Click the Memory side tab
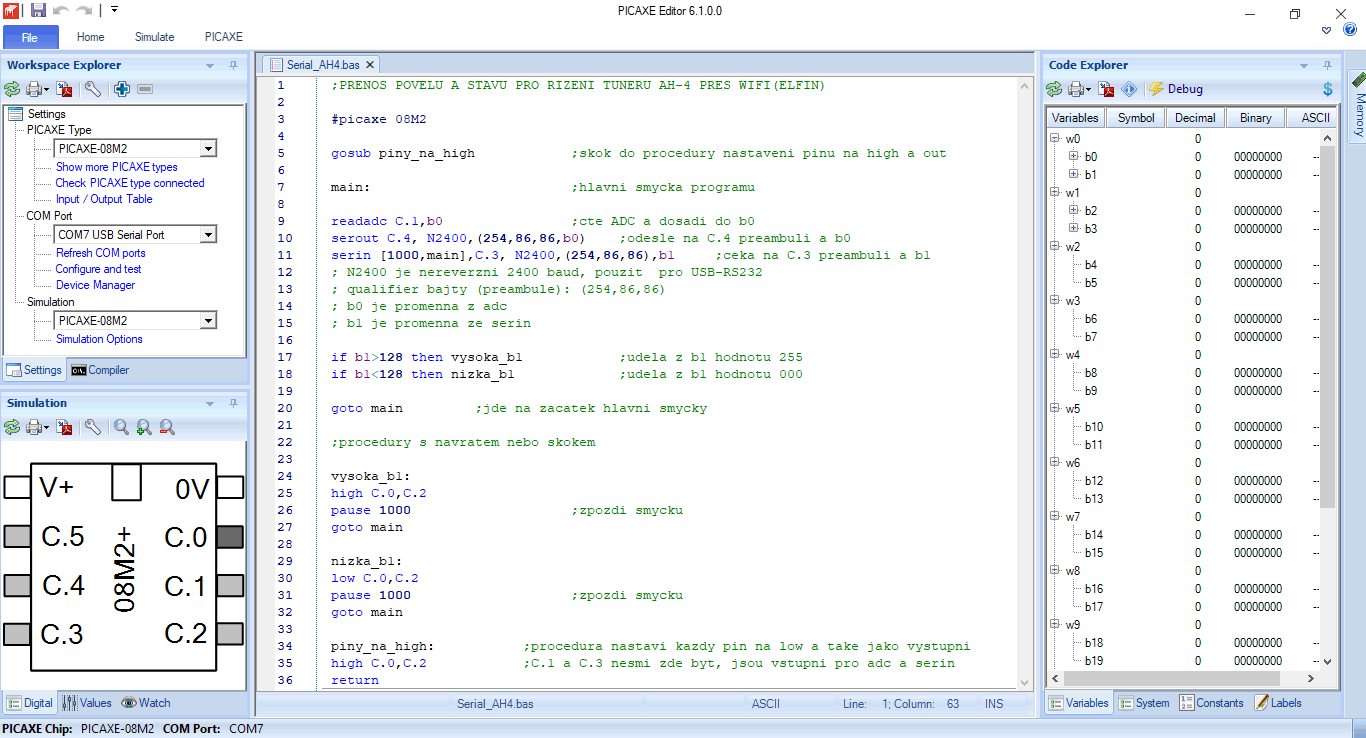Viewport: 1366px width, 738px height. (1358, 107)
